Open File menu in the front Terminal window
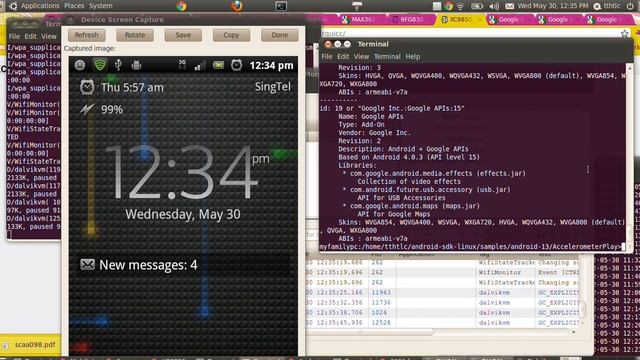640x360 pixels. tap(327, 56)
